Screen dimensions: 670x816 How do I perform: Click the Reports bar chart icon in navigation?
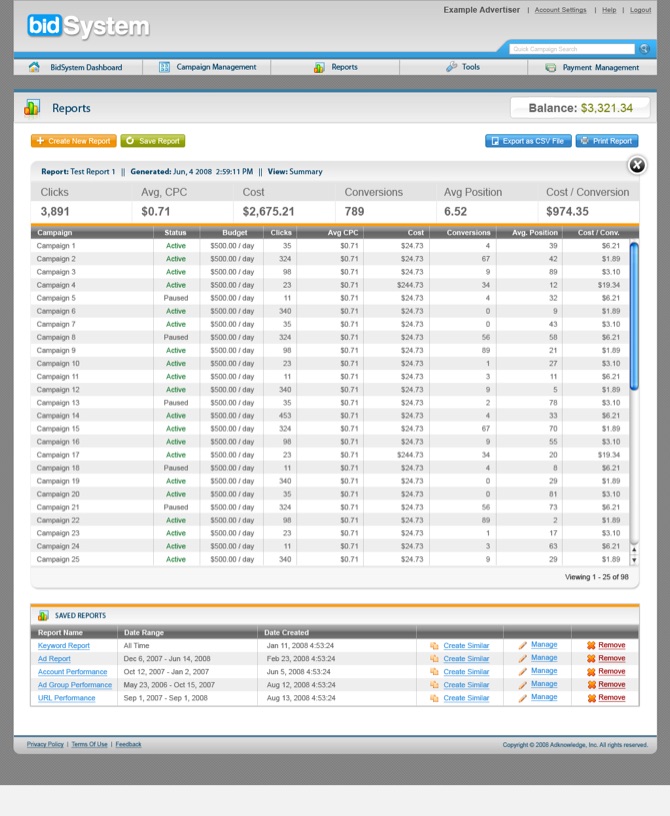(x=319, y=67)
